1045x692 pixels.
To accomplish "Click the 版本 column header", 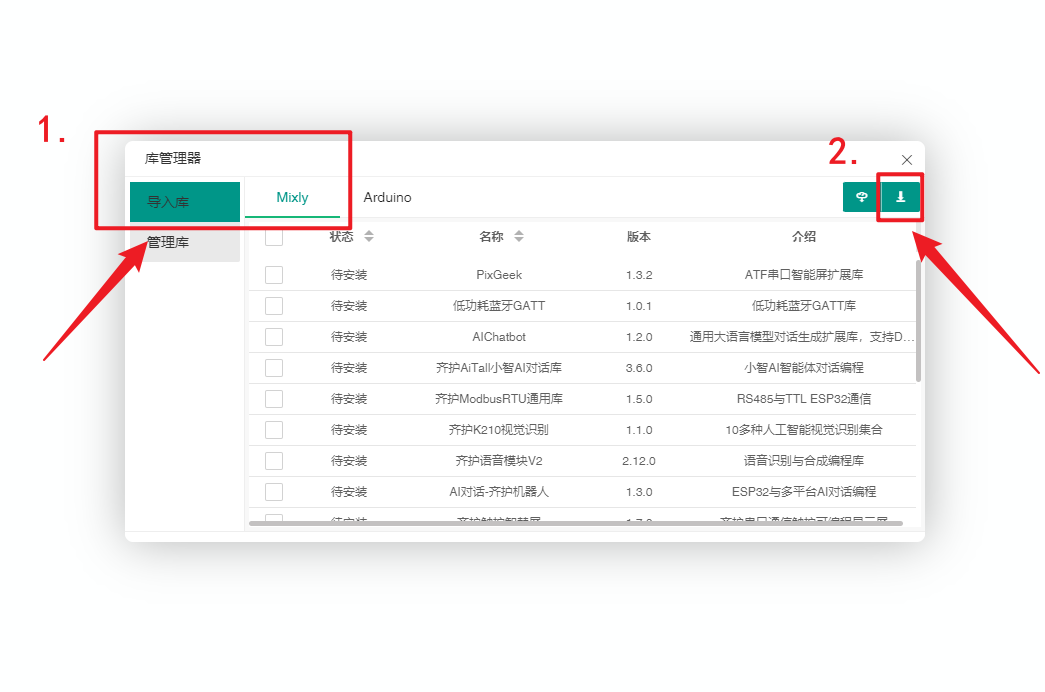I will (638, 237).
